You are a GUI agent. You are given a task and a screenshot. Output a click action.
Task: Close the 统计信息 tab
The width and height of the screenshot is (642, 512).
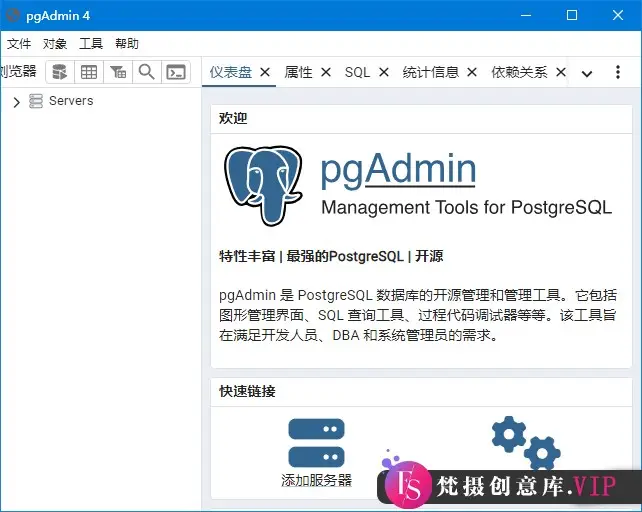click(472, 72)
